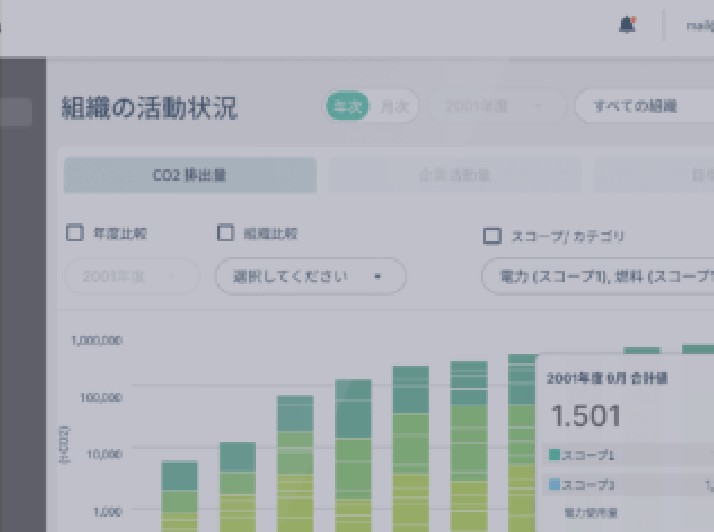Screen dimensions: 714x532
Task: Select the third bar in the chart
Action: (x=295, y=460)
